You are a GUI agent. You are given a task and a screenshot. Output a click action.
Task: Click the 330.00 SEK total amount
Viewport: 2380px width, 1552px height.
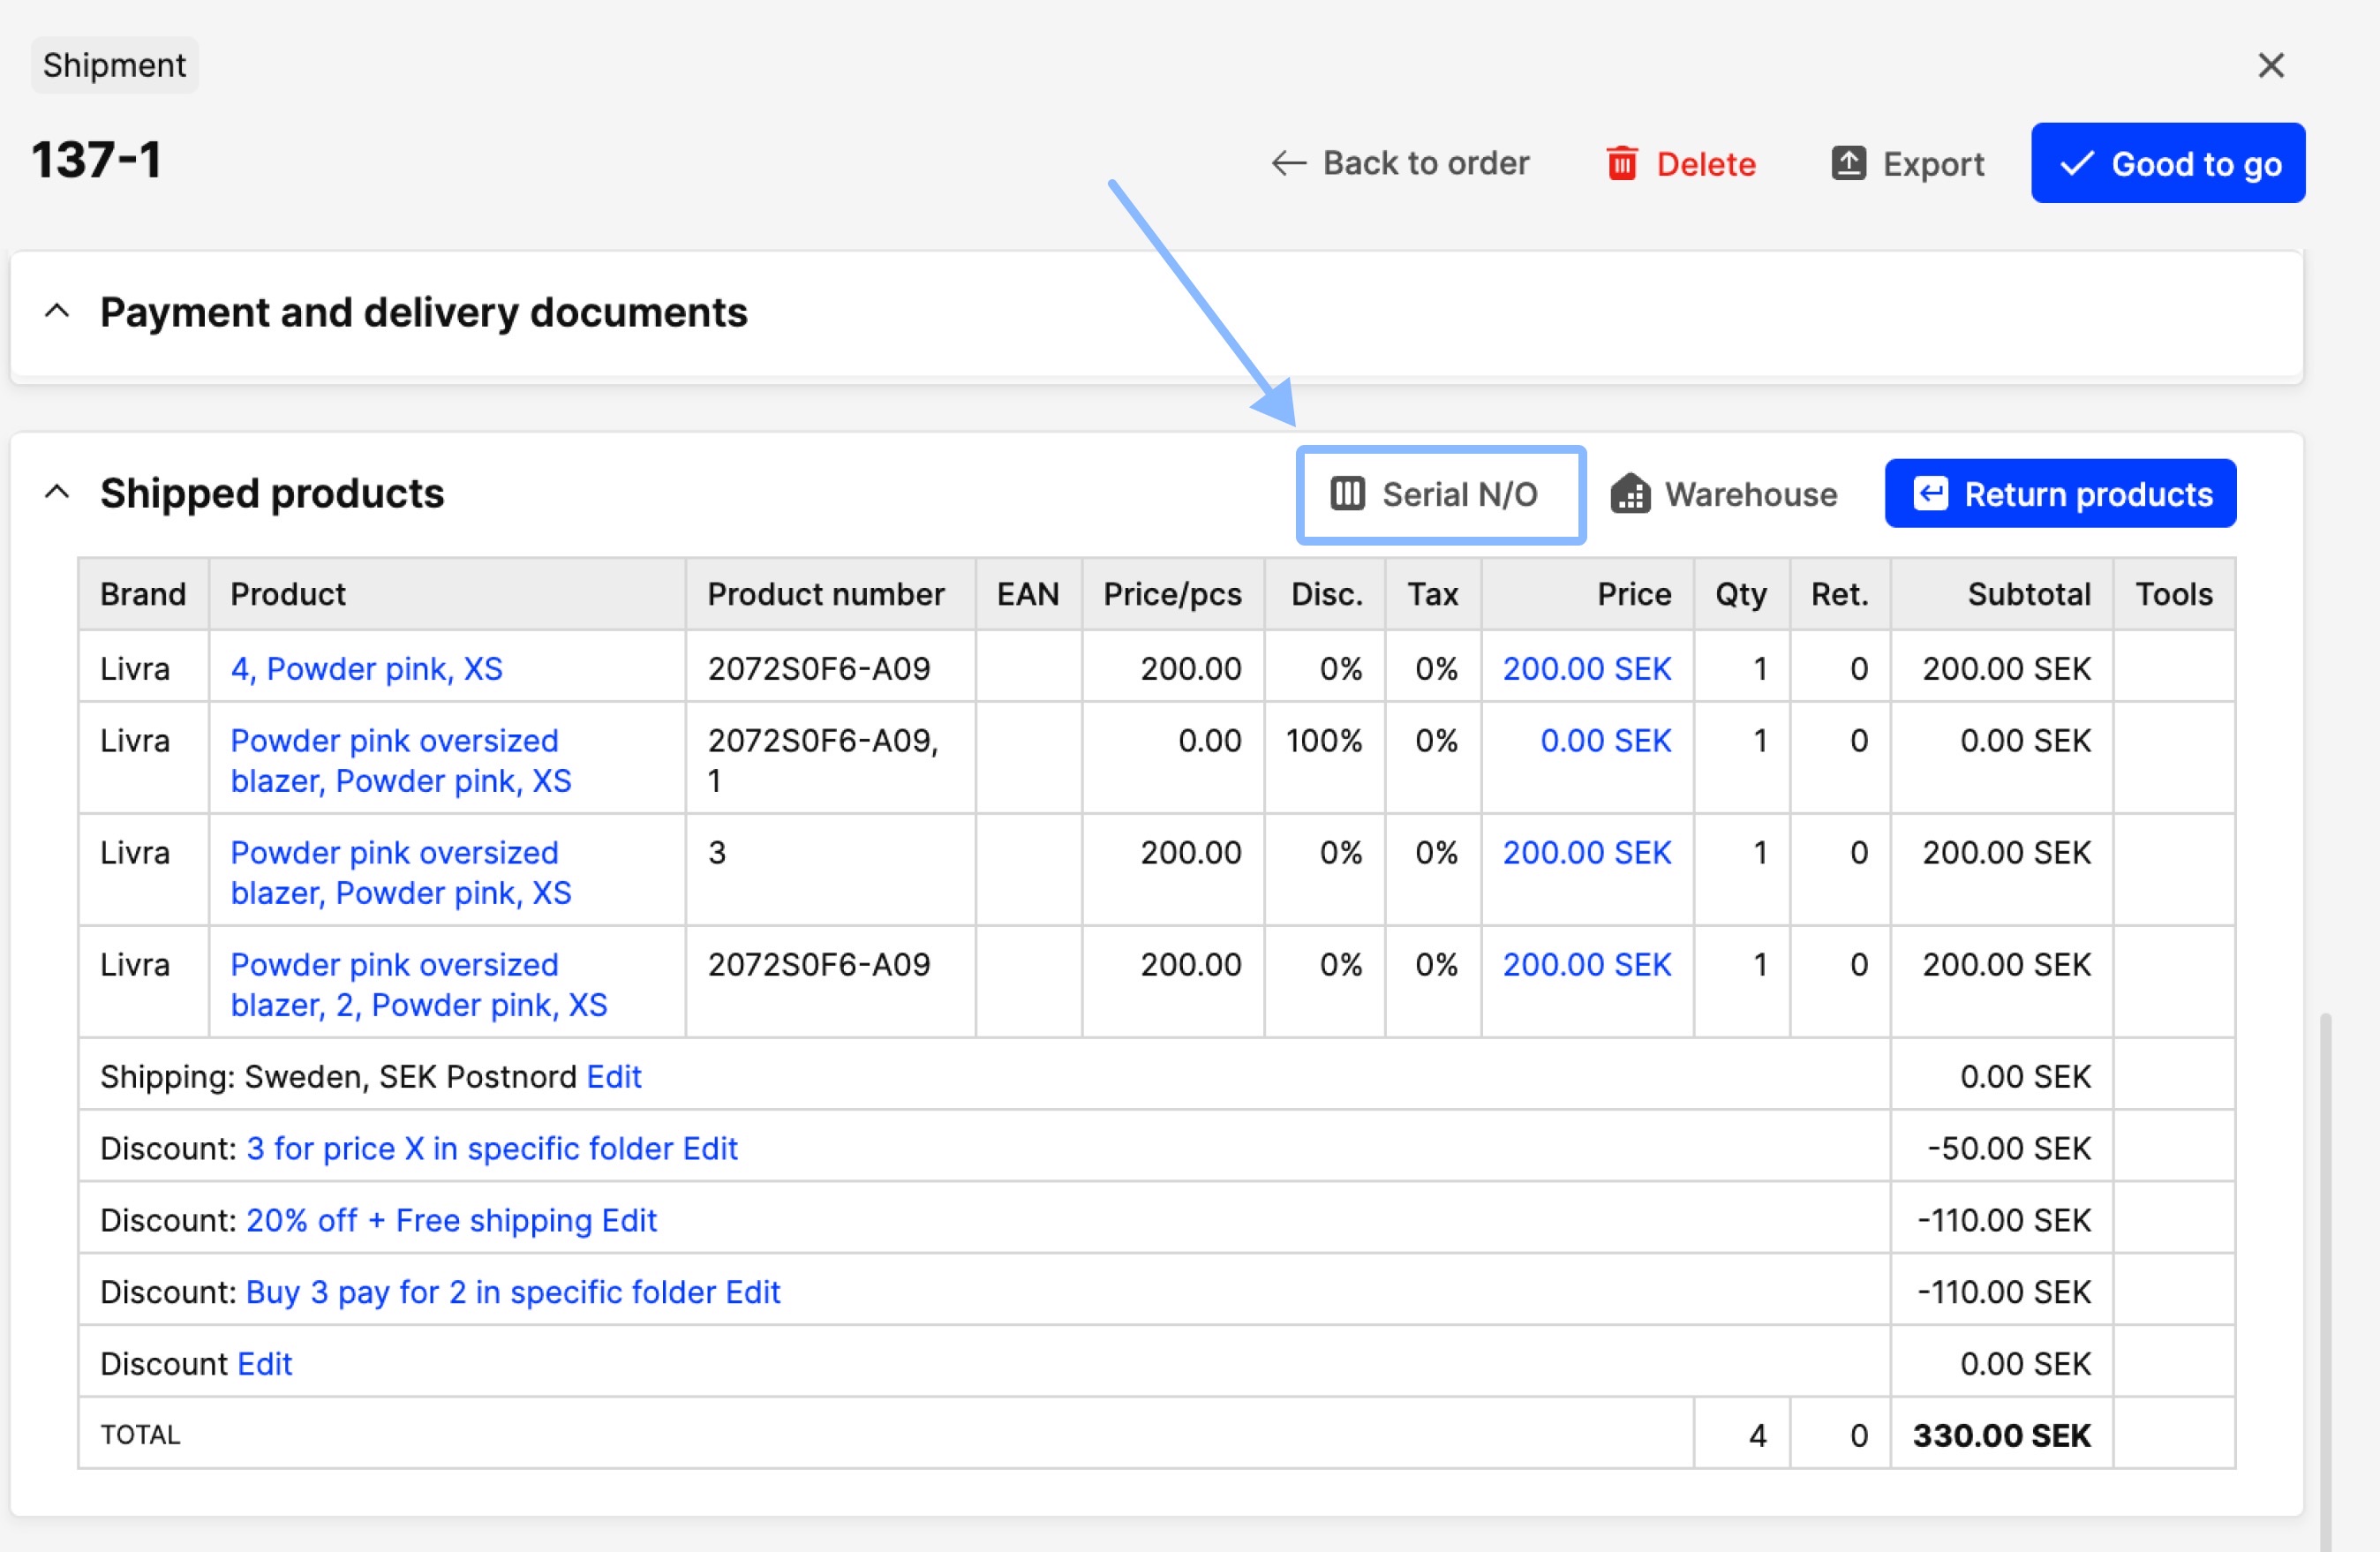pyautogui.click(x=2001, y=1436)
